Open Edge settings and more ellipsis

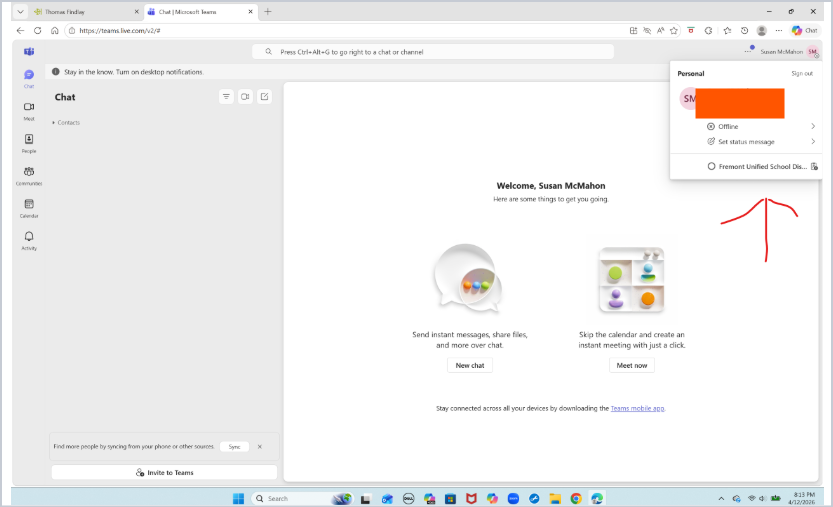(779, 30)
